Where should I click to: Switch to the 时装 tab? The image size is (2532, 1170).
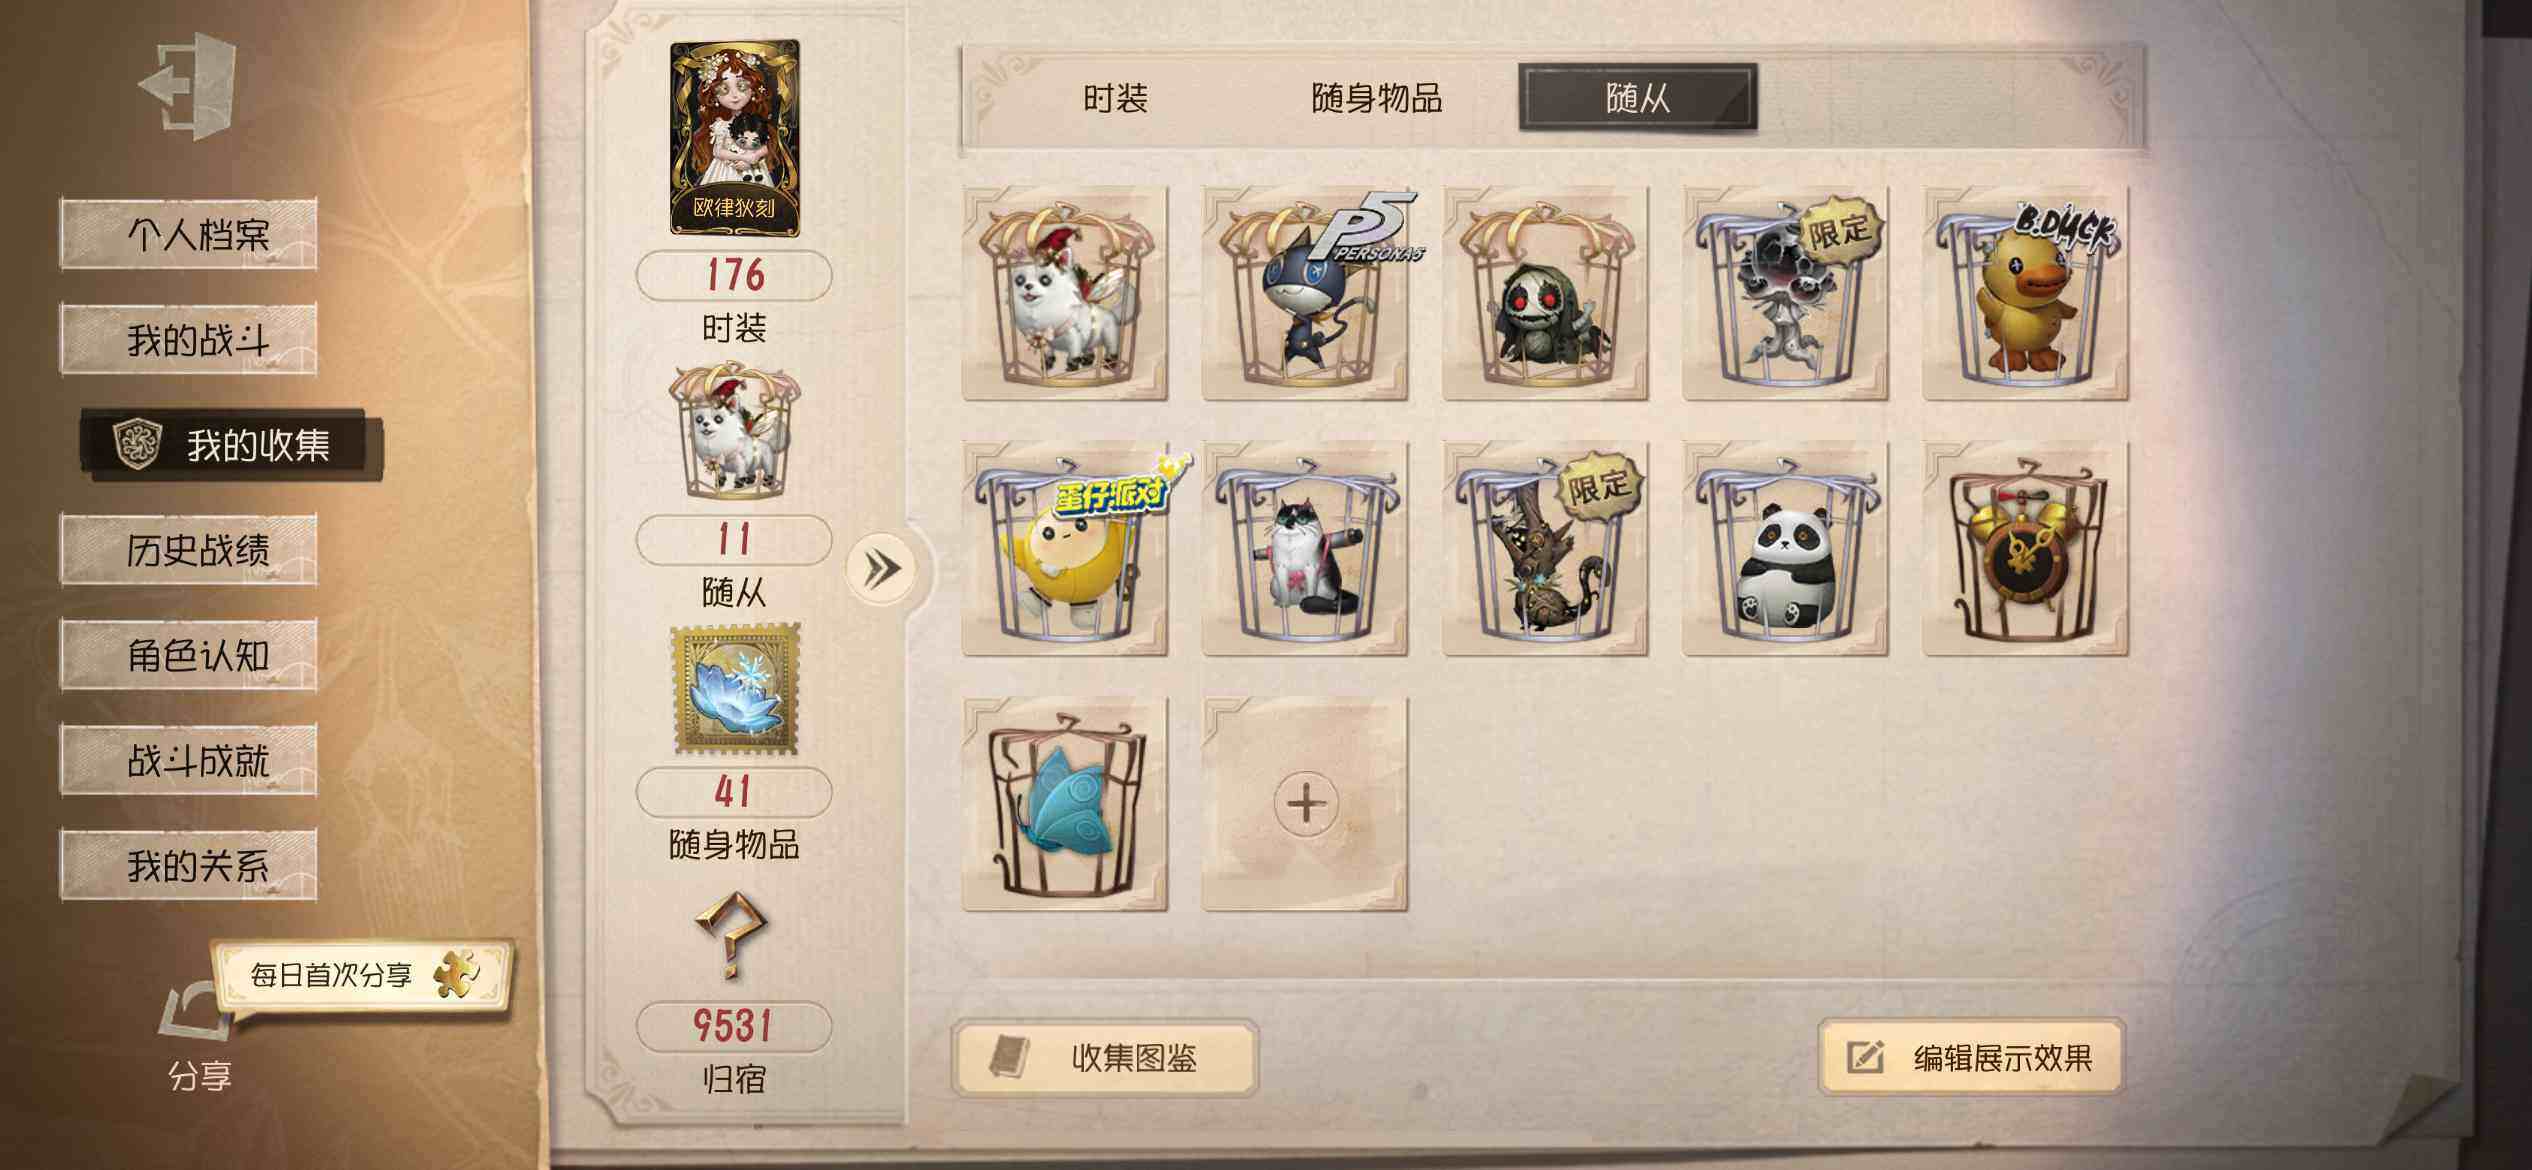1115,98
